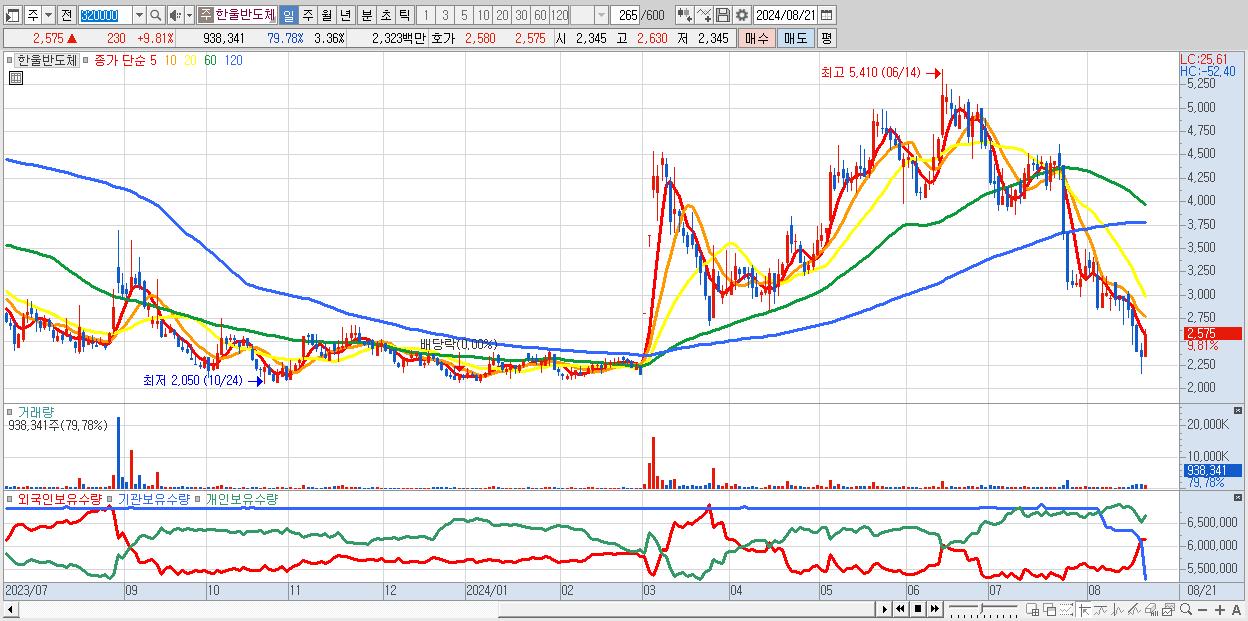Click the letter A auto-scale icon at bottom

pyautogui.click(x=1236, y=609)
